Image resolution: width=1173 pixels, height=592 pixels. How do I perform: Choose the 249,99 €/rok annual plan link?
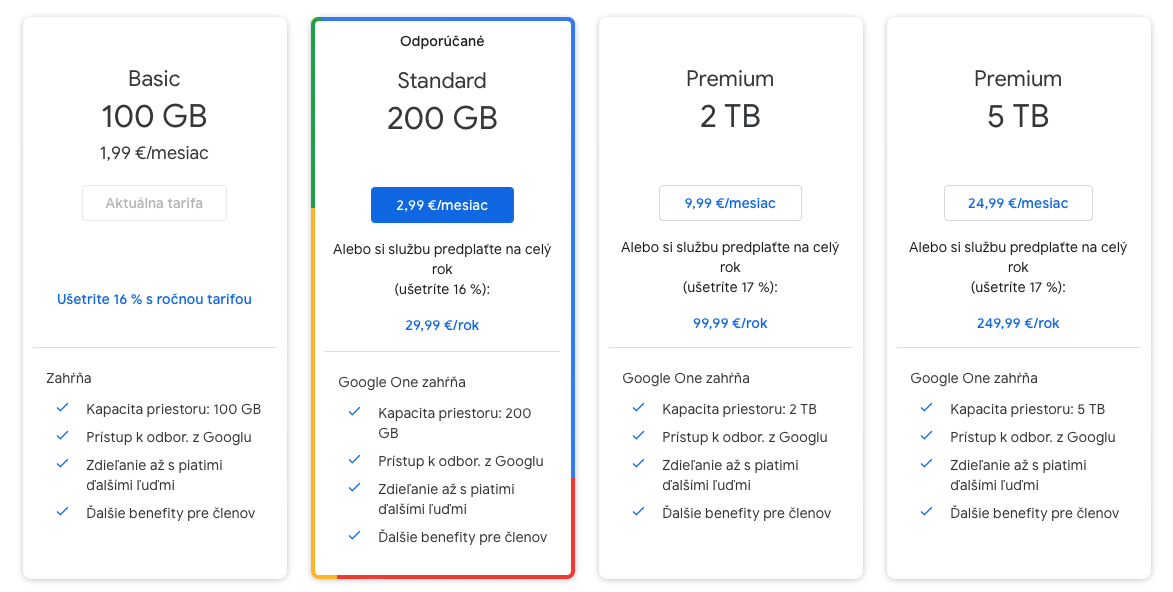point(1018,323)
